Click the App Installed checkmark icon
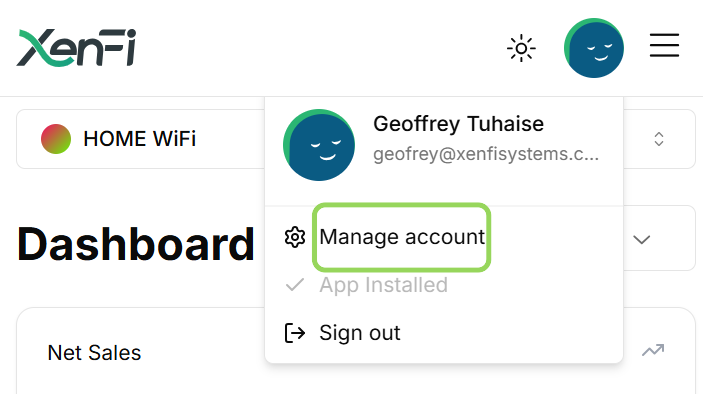Image resolution: width=703 pixels, height=394 pixels. 295,285
